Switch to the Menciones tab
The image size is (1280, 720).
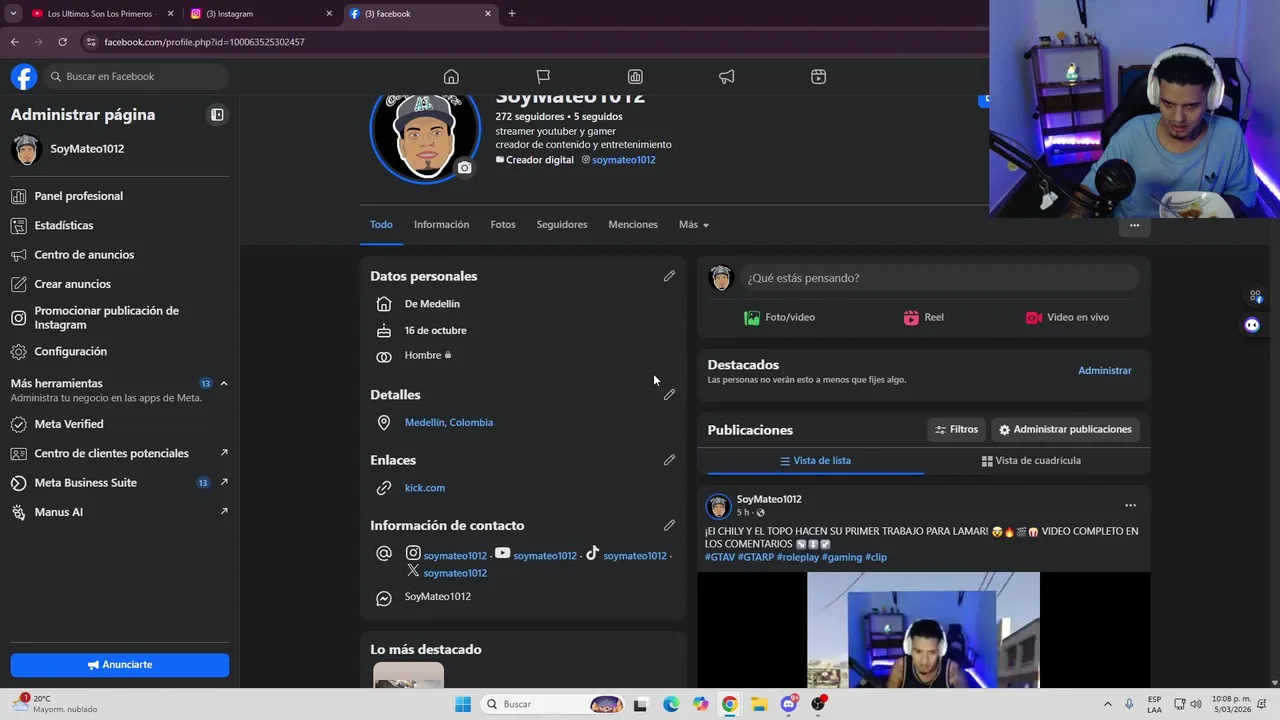[633, 225]
